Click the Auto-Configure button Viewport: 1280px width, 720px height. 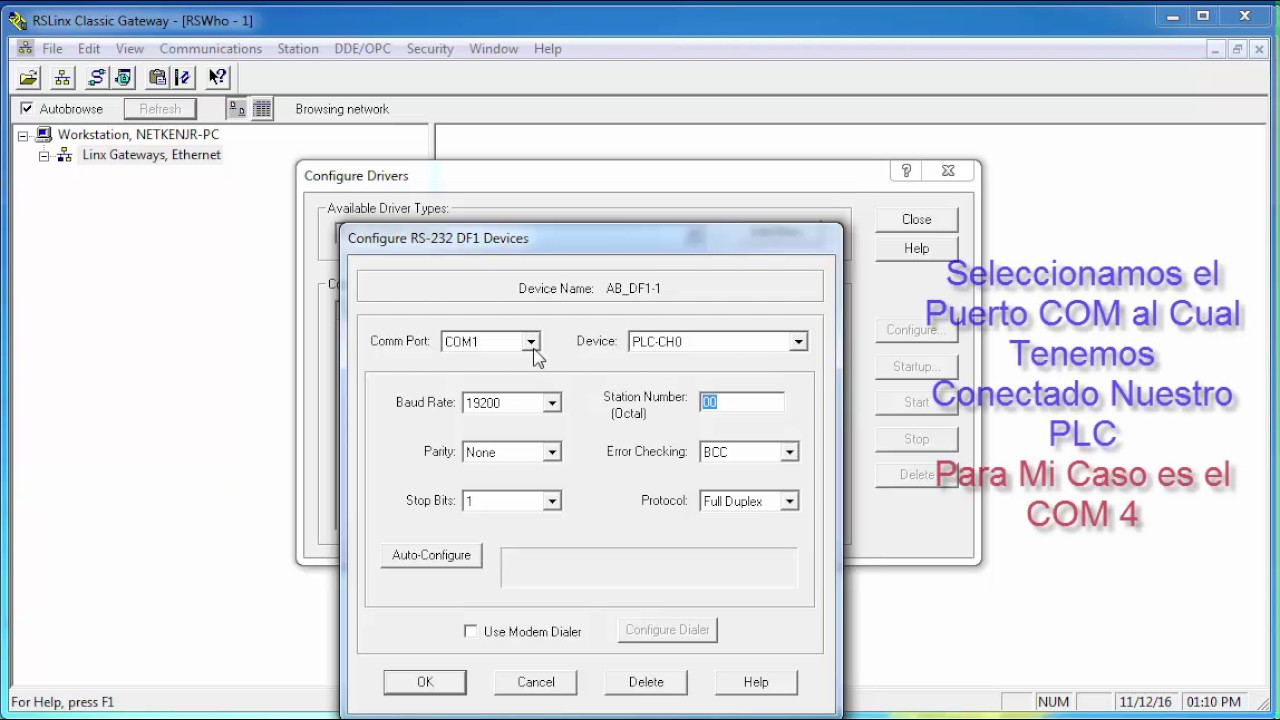coord(431,555)
